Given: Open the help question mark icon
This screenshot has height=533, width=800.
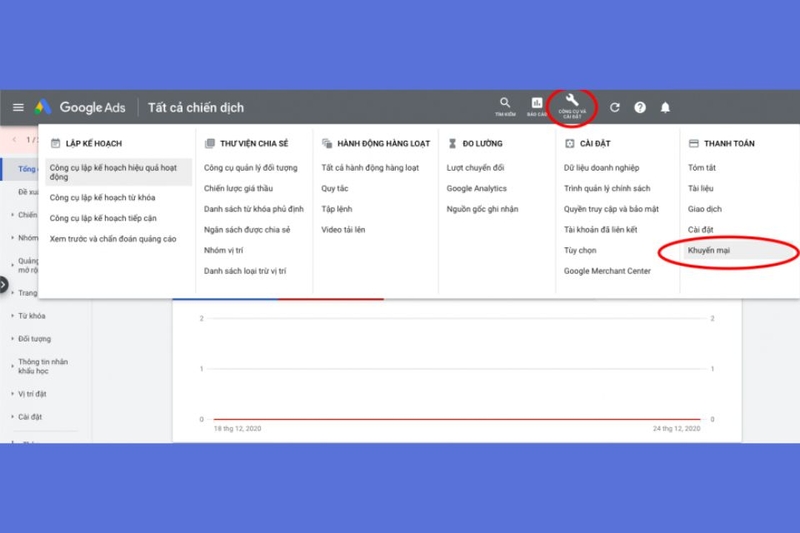Looking at the screenshot, I should point(640,108).
